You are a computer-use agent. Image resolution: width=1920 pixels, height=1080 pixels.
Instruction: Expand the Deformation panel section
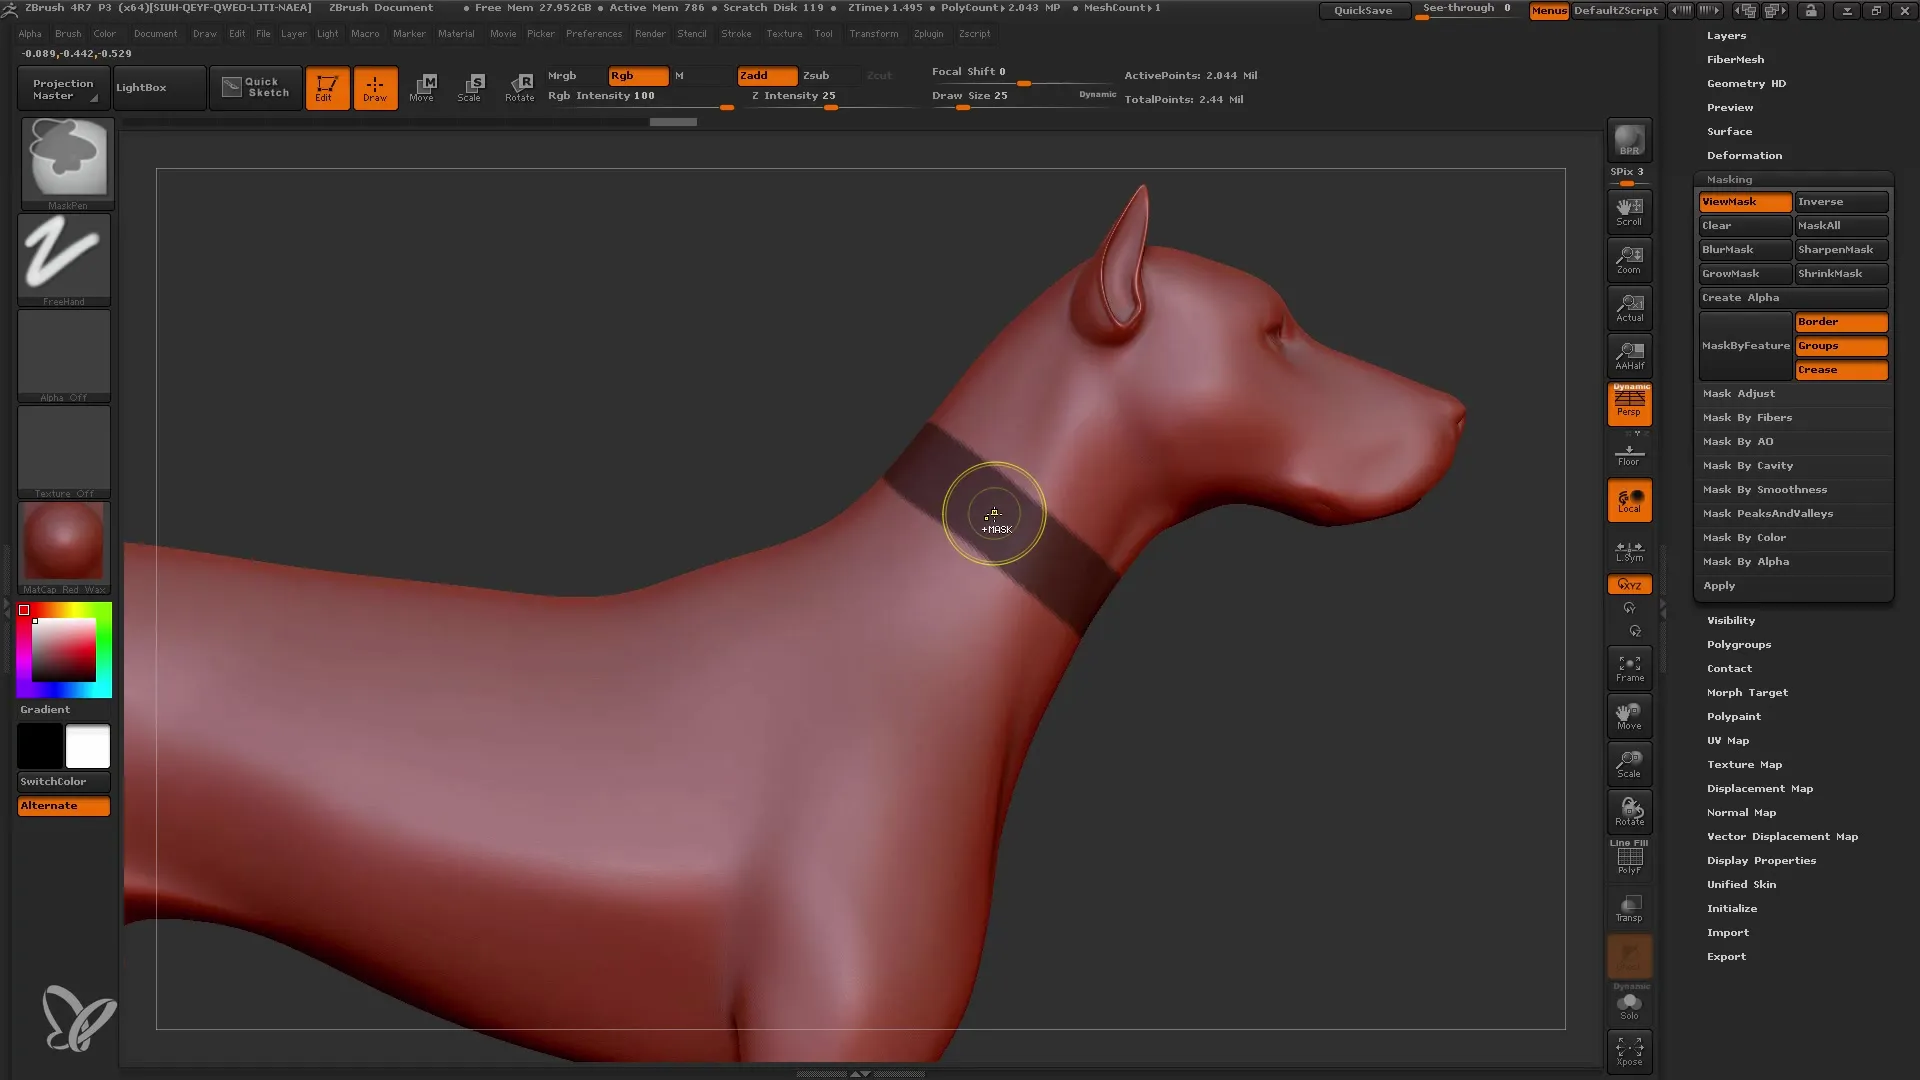[x=1743, y=154]
